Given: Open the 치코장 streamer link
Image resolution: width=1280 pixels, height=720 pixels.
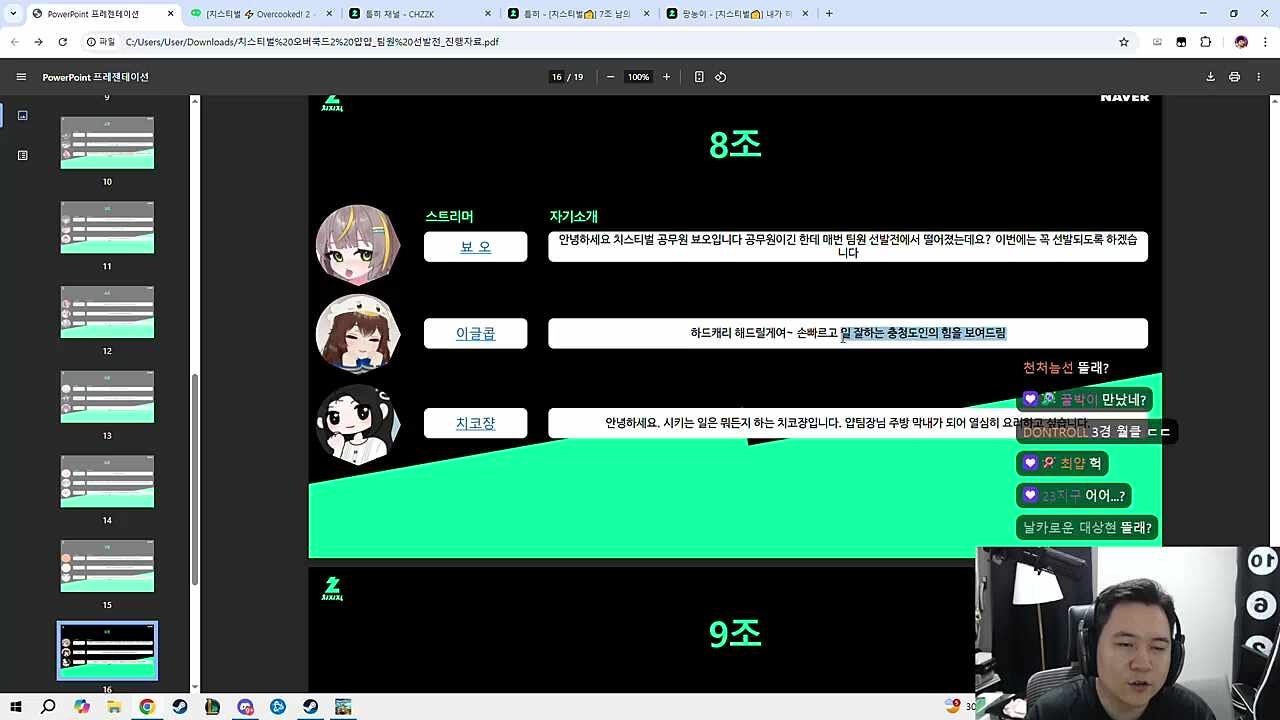Looking at the screenshot, I should [x=475, y=424].
